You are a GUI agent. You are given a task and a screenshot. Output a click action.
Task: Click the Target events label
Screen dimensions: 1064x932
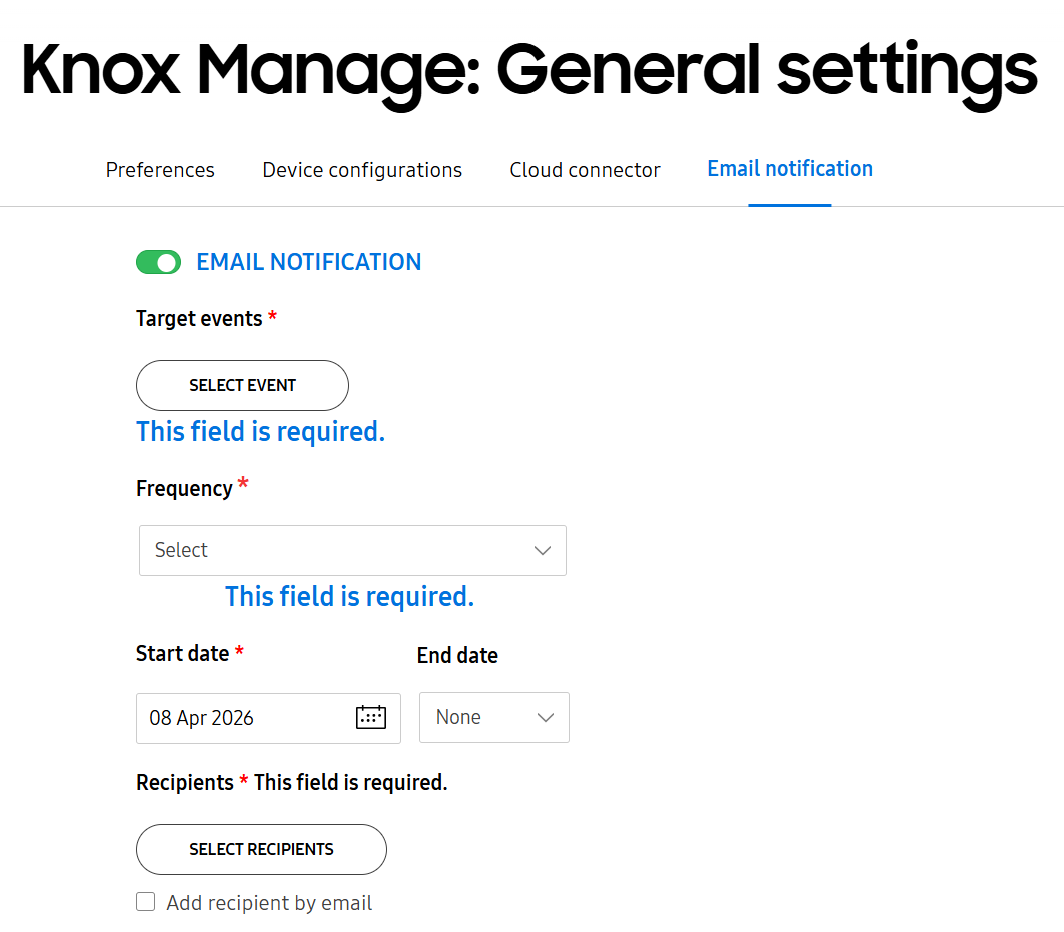199,318
